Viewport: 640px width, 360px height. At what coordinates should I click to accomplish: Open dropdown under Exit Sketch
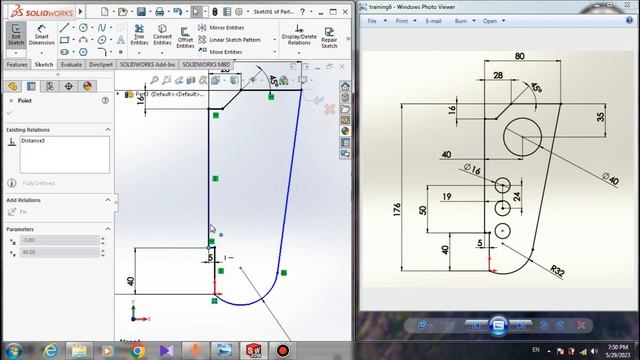tap(16, 53)
